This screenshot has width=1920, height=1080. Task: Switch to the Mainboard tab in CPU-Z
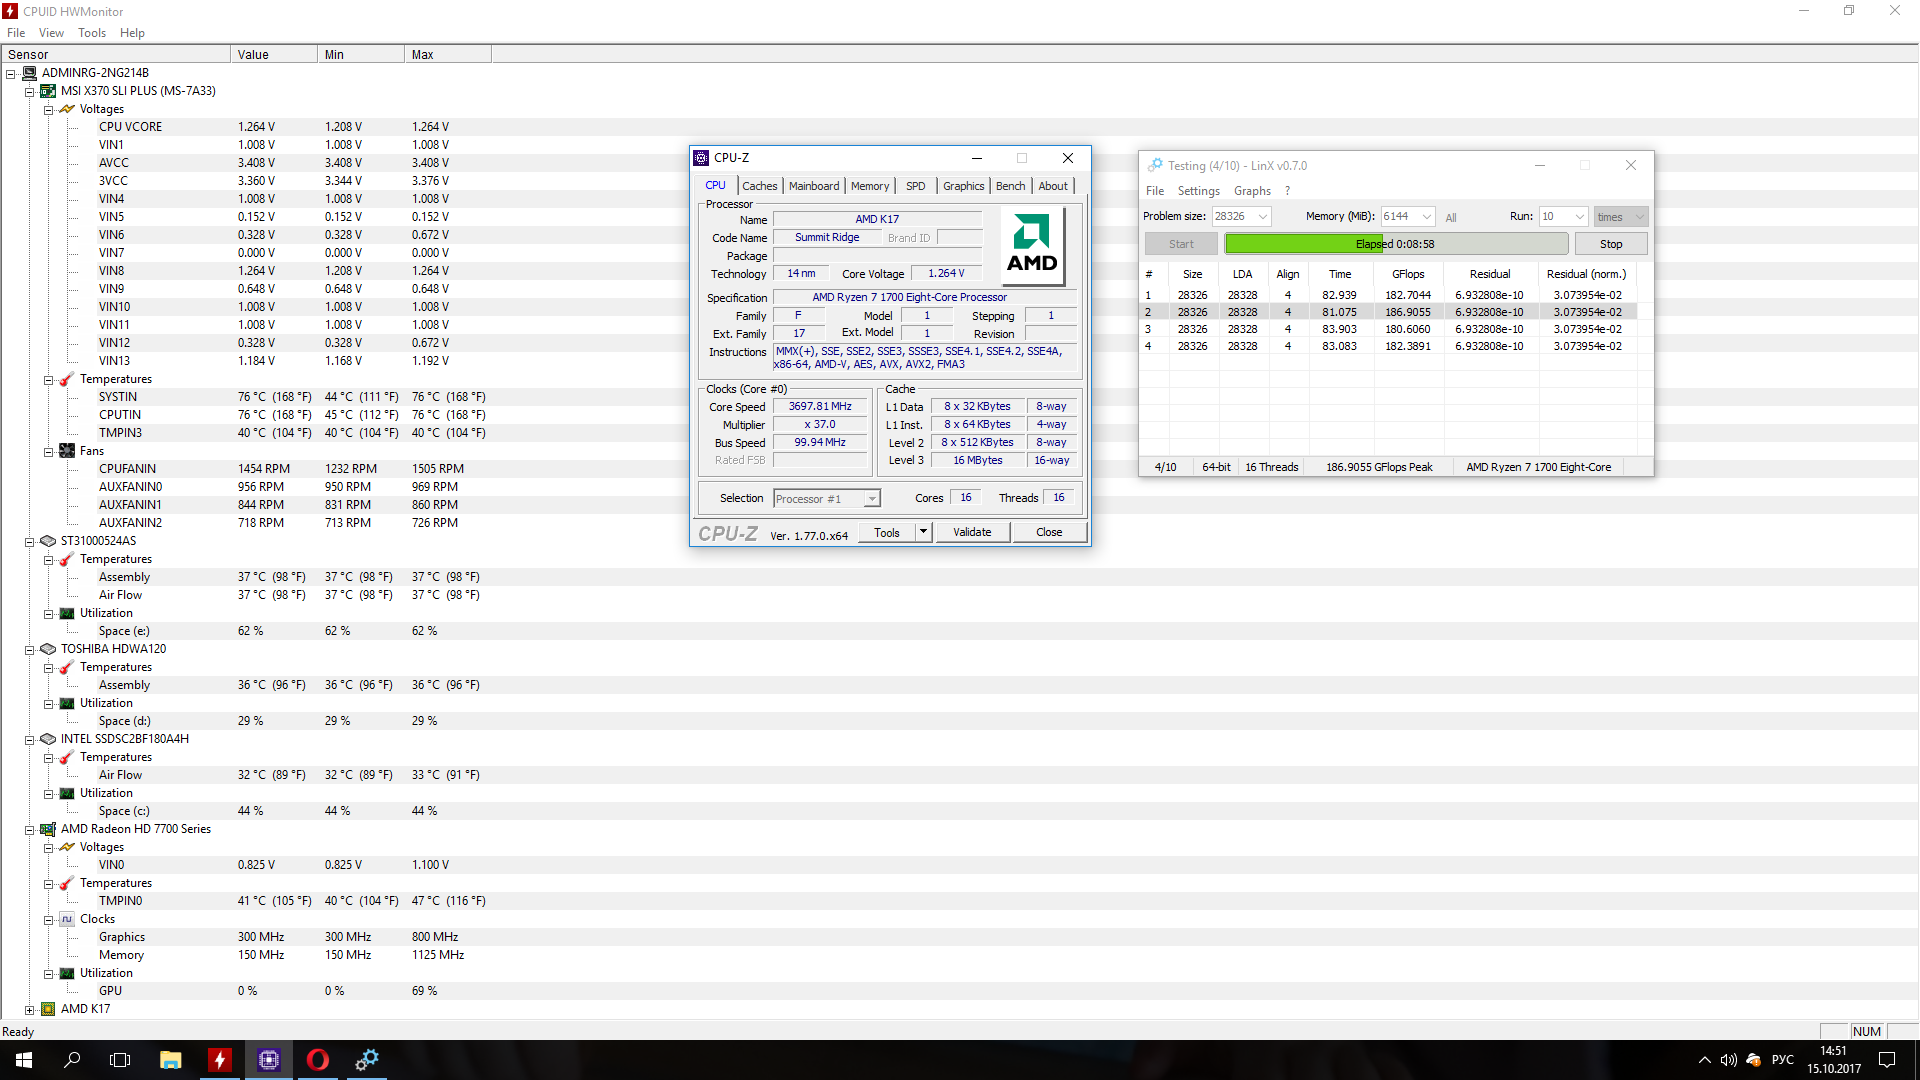click(x=813, y=186)
